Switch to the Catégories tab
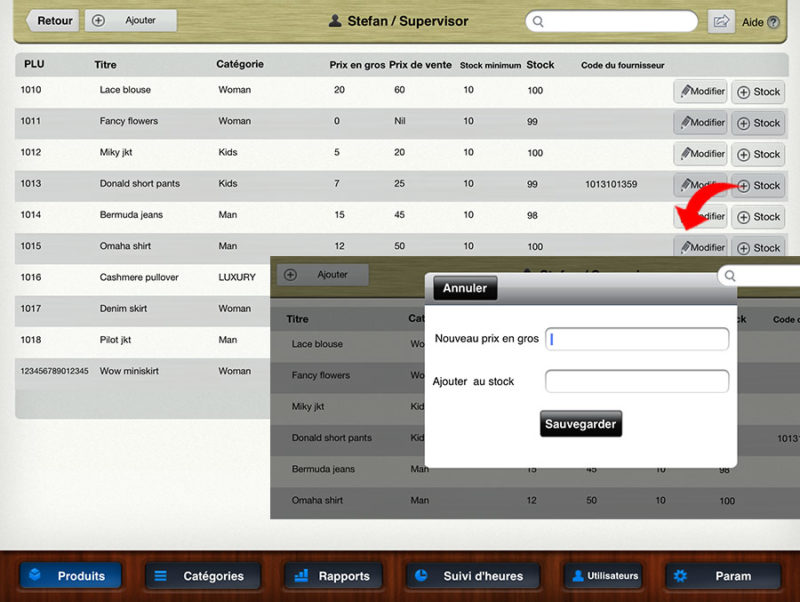The height and width of the screenshot is (602, 800). [203, 576]
